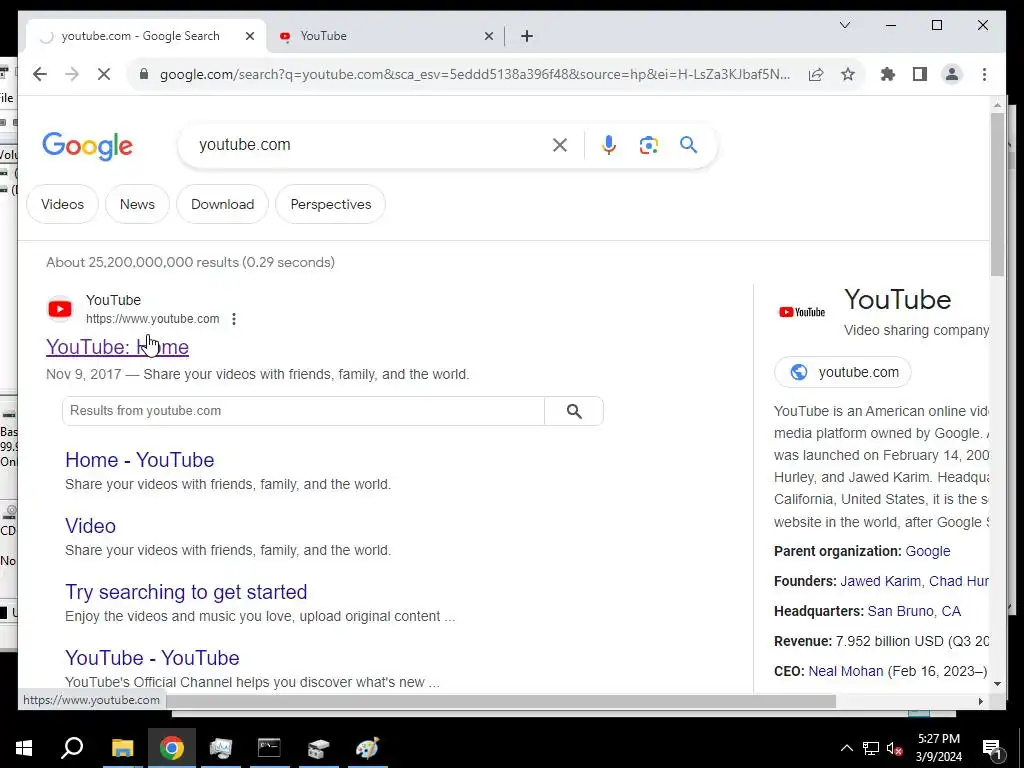Viewport: 1024px width, 768px height.
Task: Close the youtube.com Google Search tab
Action: pyautogui.click(x=249, y=36)
